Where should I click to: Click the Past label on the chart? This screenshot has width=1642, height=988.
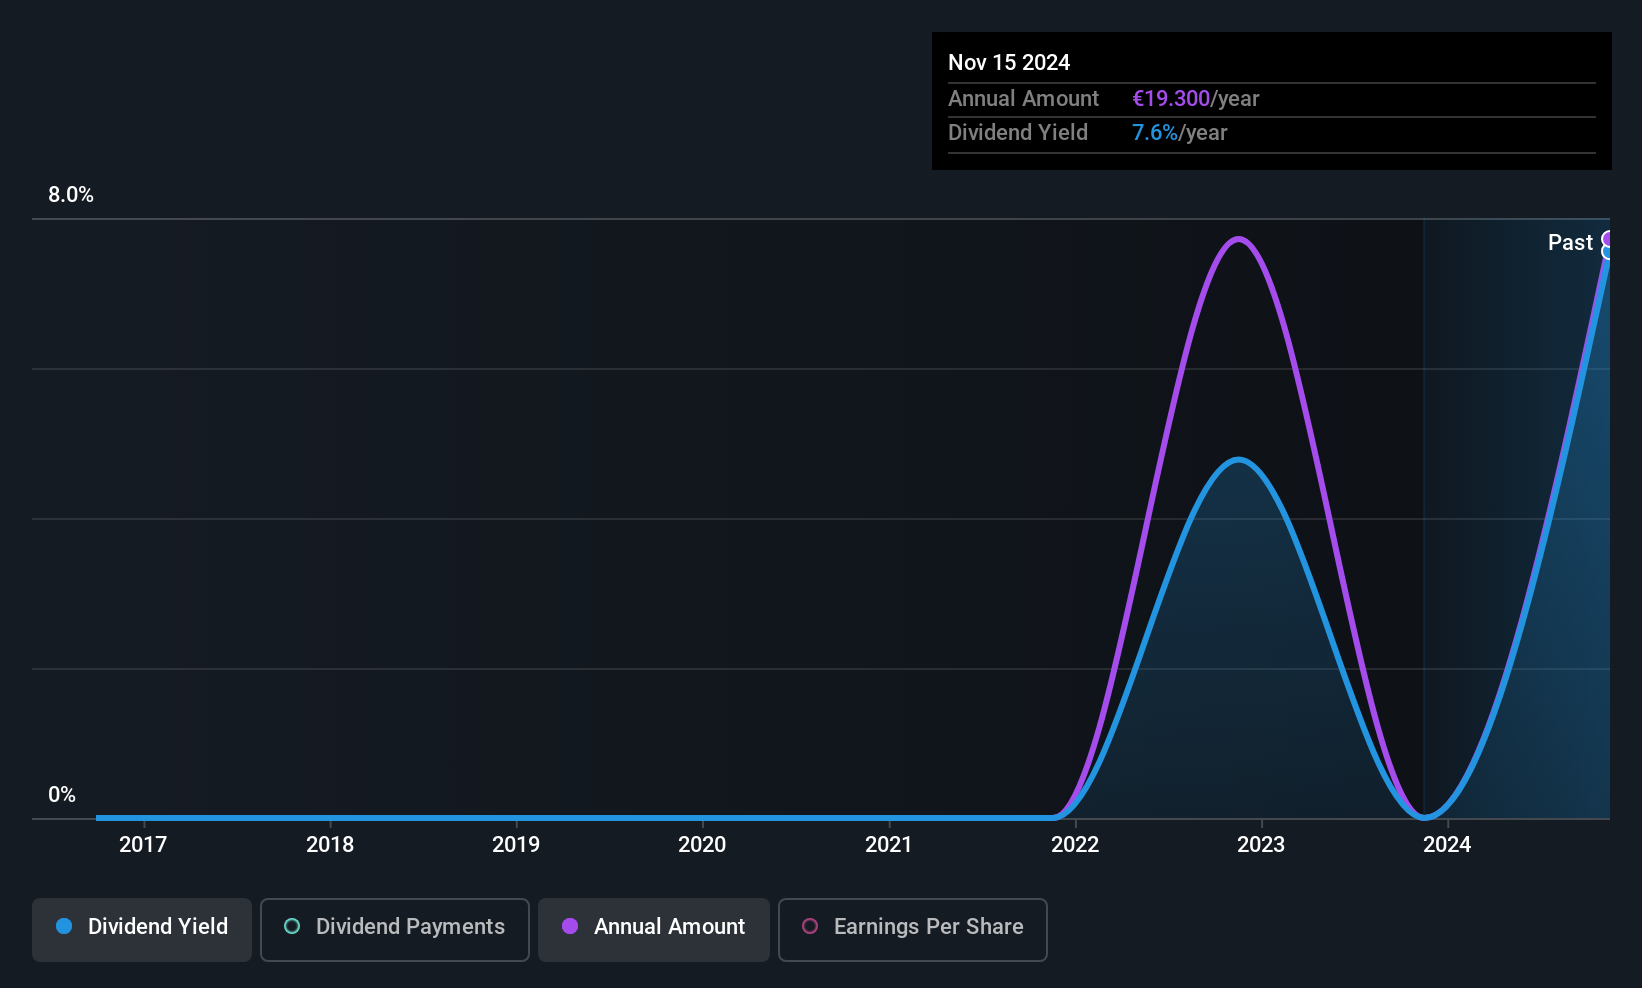1570,243
